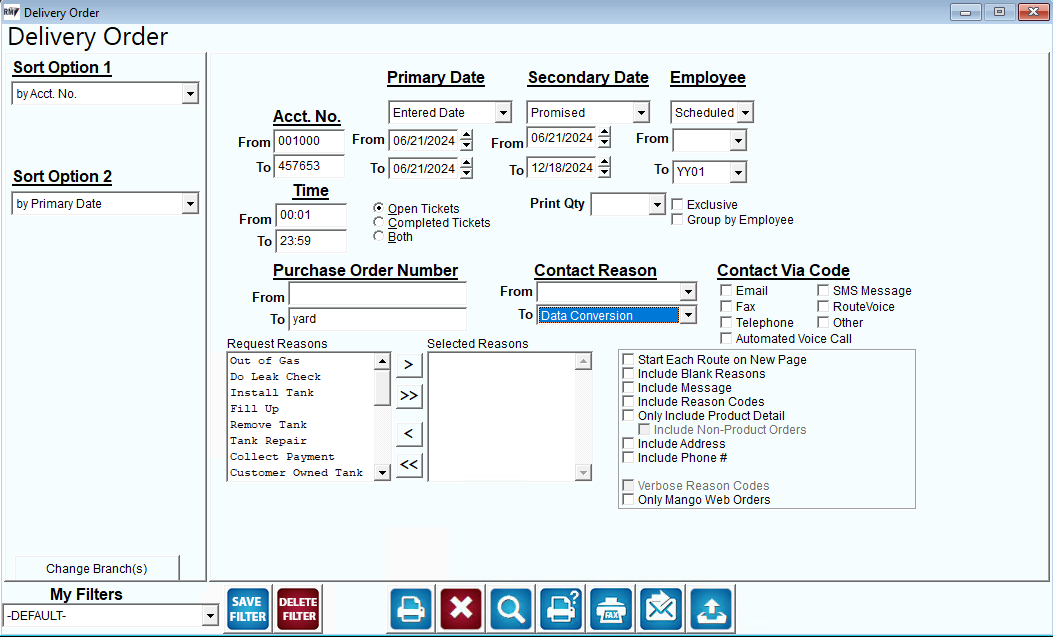Click the fax machine icon
The width and height of the screenshot is (1053, 639).
(x=611, y=609)
